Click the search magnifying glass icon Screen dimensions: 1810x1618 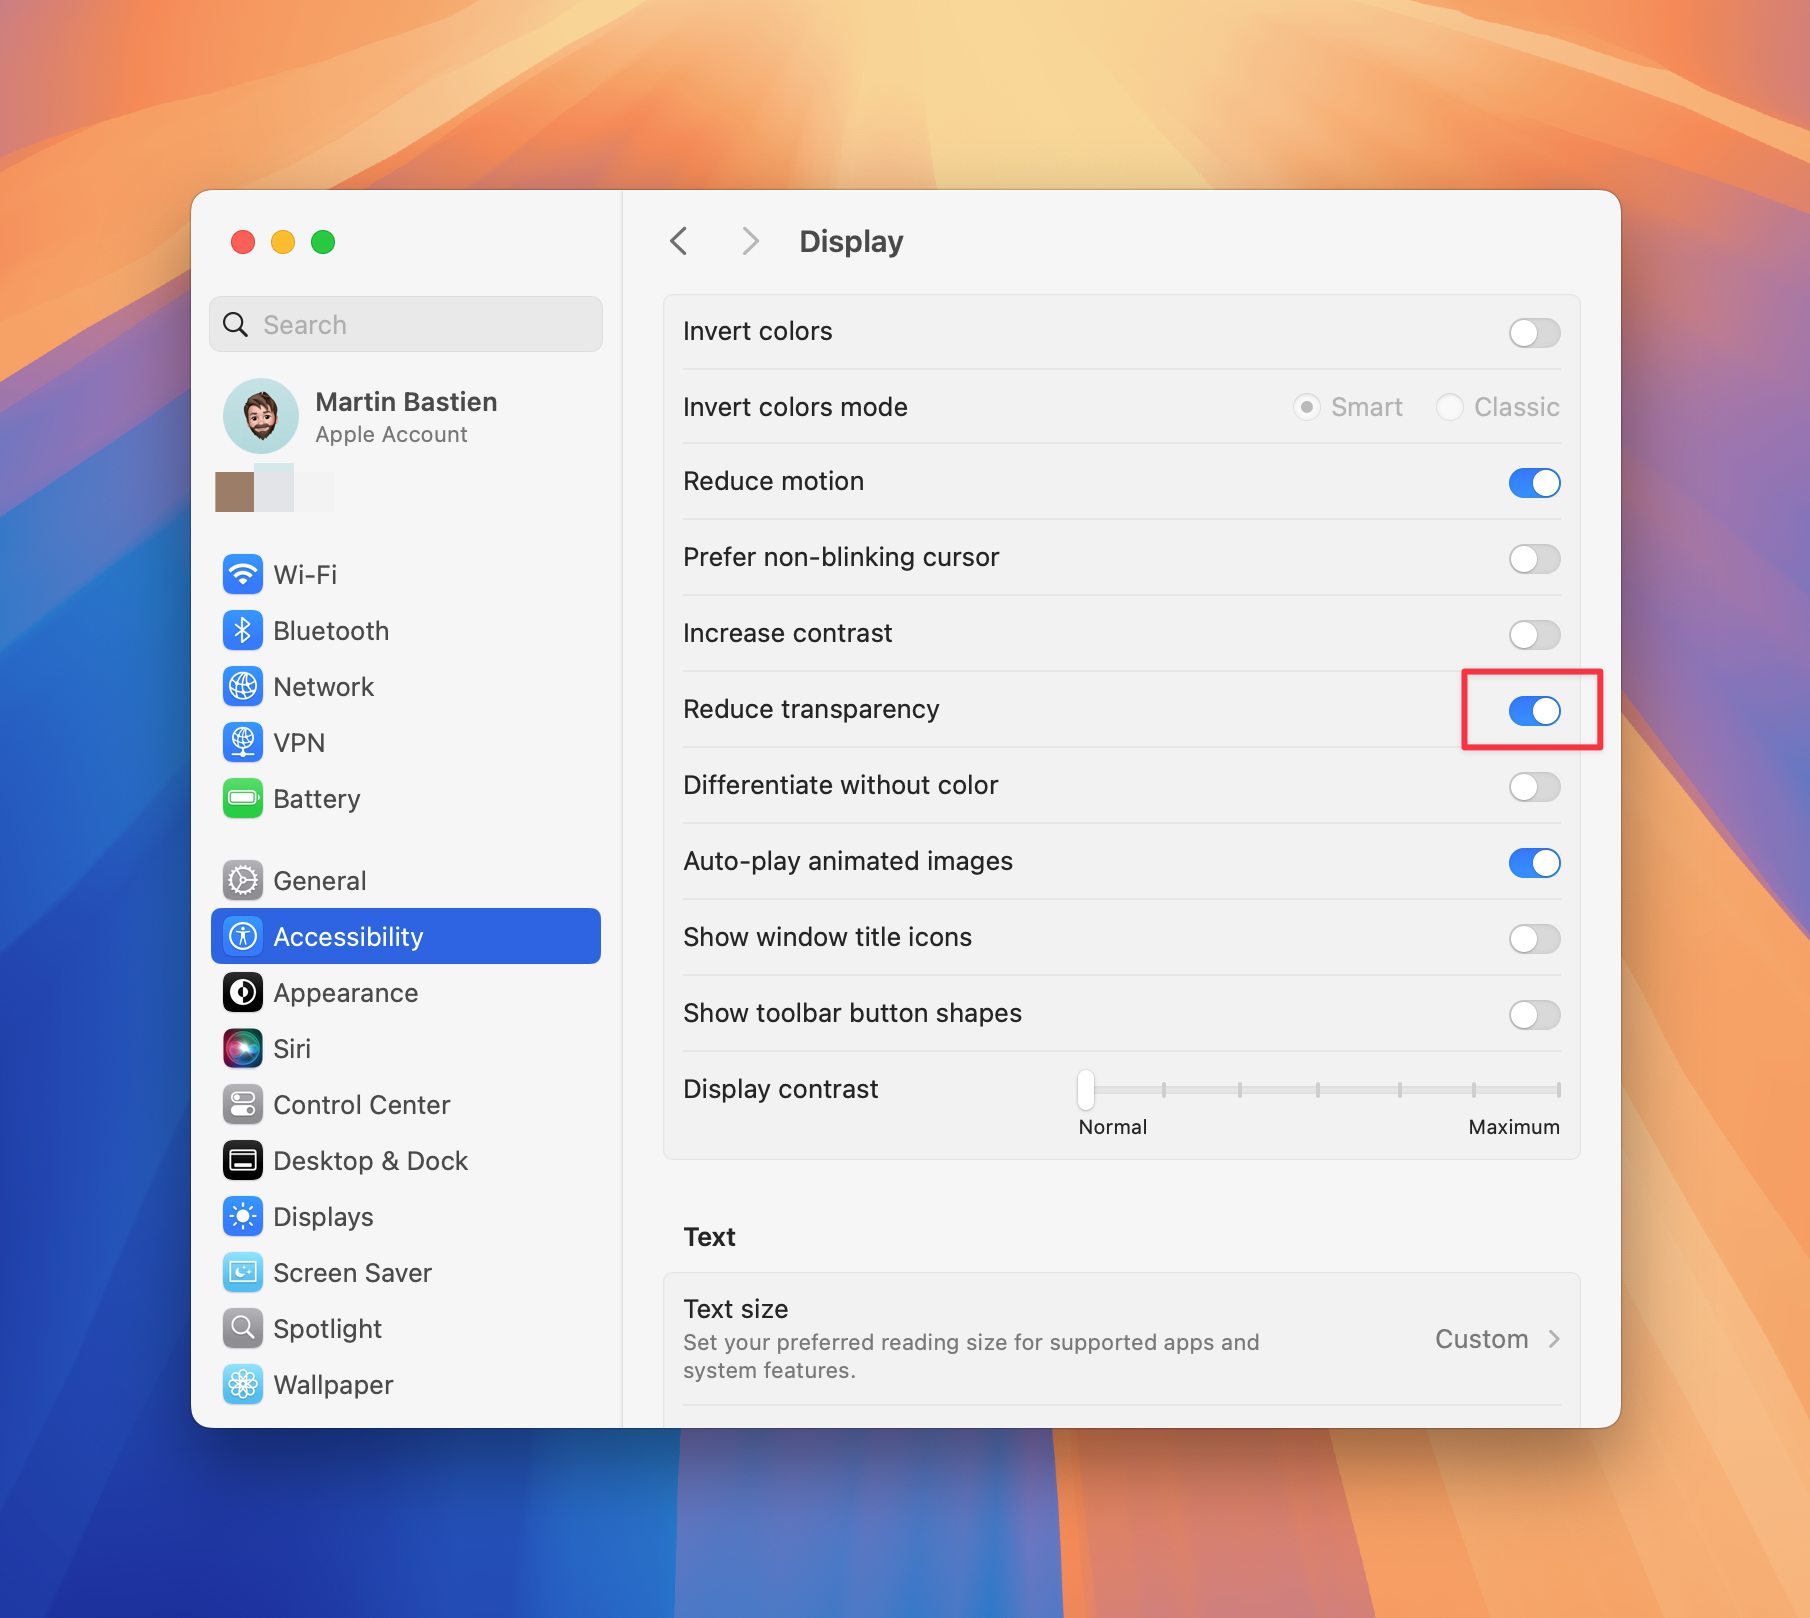click(x=235, y=324)
